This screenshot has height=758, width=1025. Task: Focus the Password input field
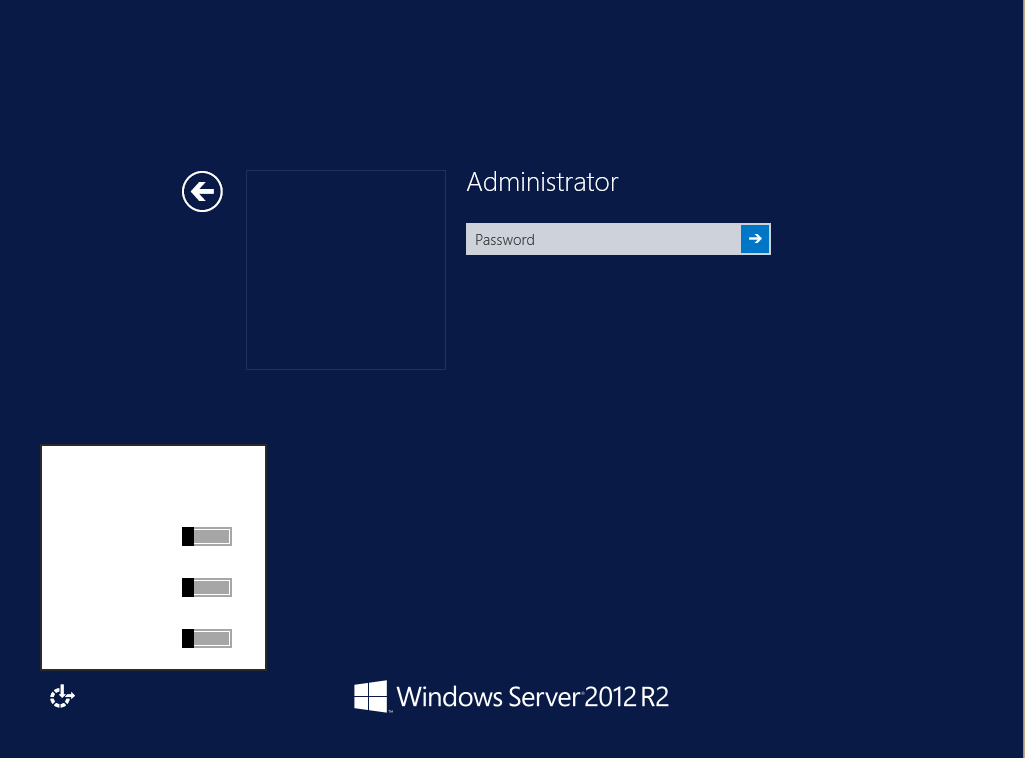click(603, 239)
